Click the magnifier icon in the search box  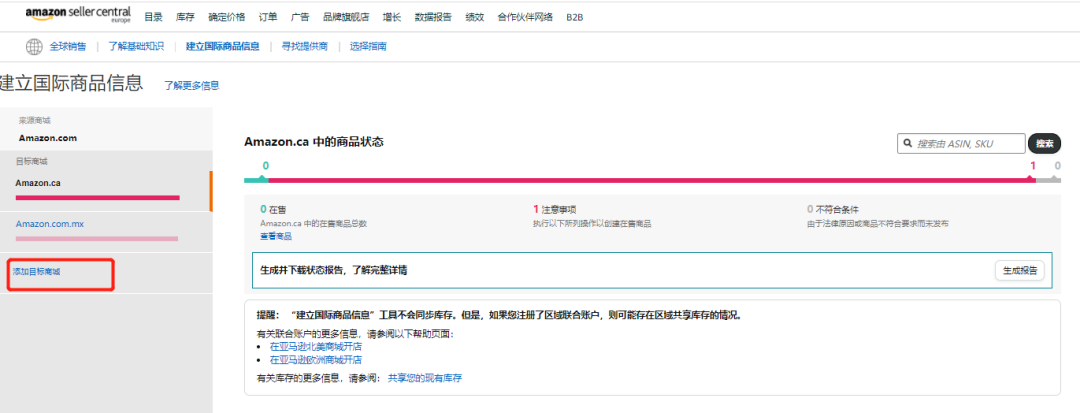(908, 144)
